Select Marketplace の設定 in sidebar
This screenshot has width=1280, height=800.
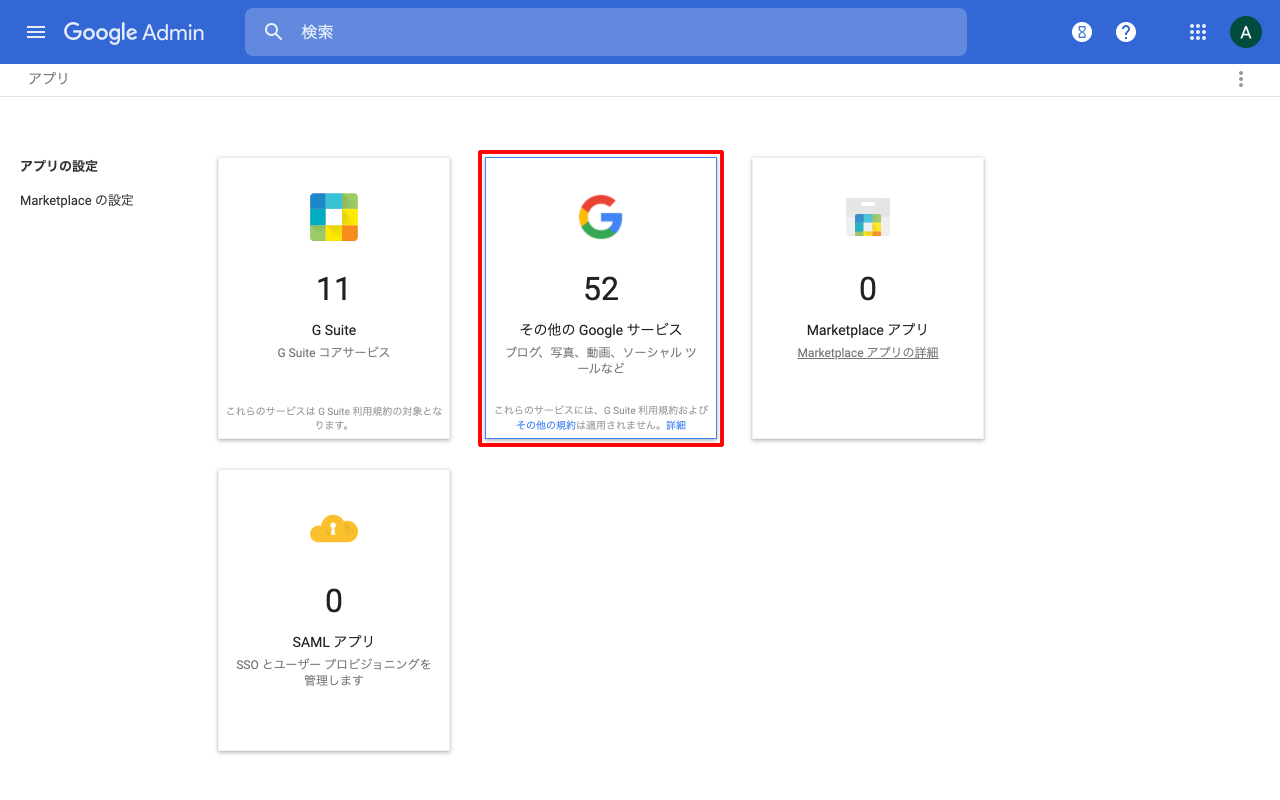pos(77,200)
